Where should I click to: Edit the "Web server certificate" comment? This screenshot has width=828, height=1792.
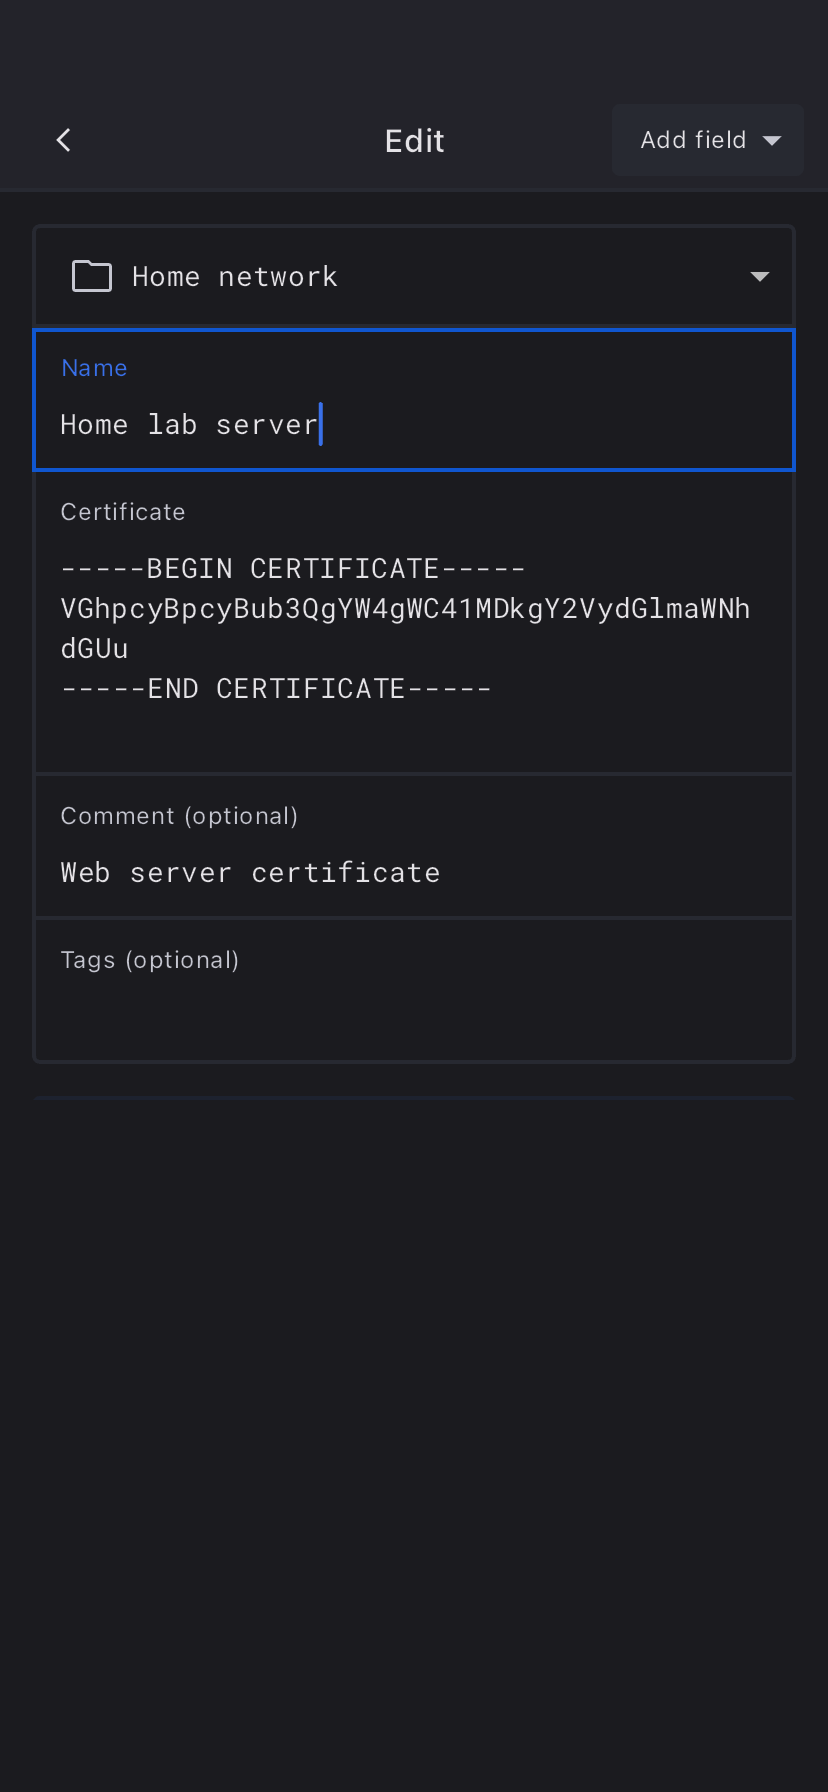click(250, 873)
